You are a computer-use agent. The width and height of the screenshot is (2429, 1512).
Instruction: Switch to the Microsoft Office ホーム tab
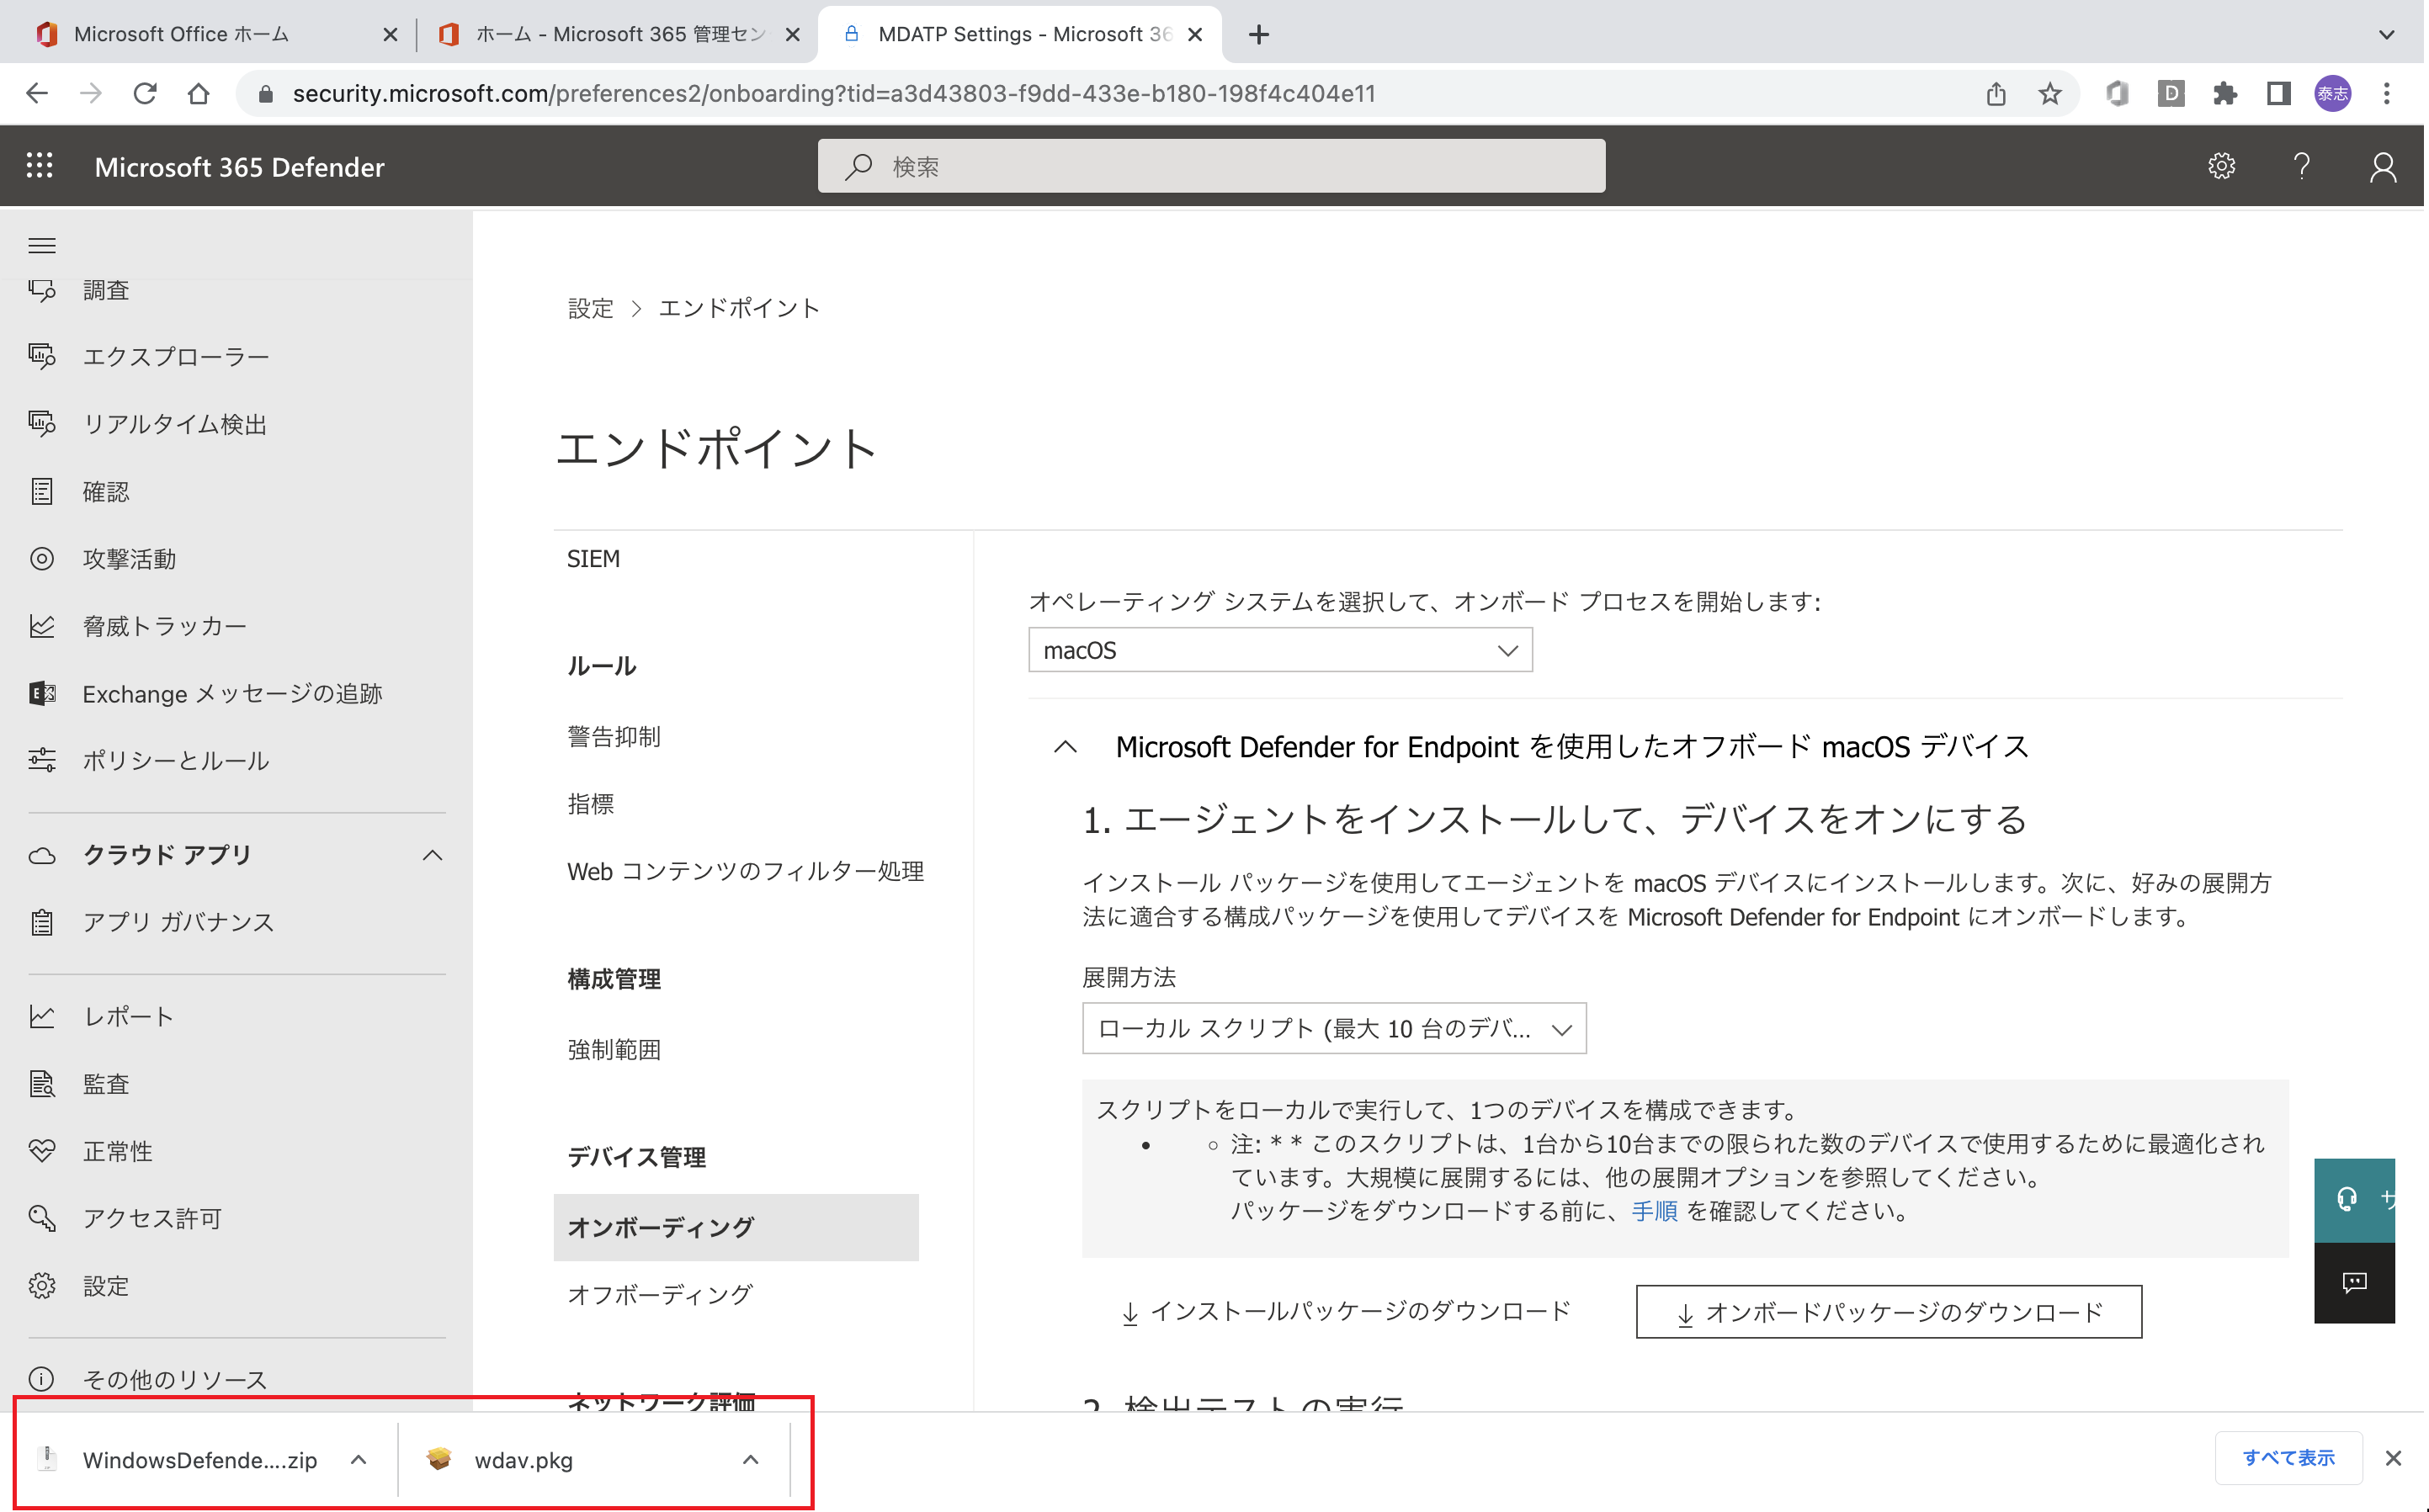point(181,34)
